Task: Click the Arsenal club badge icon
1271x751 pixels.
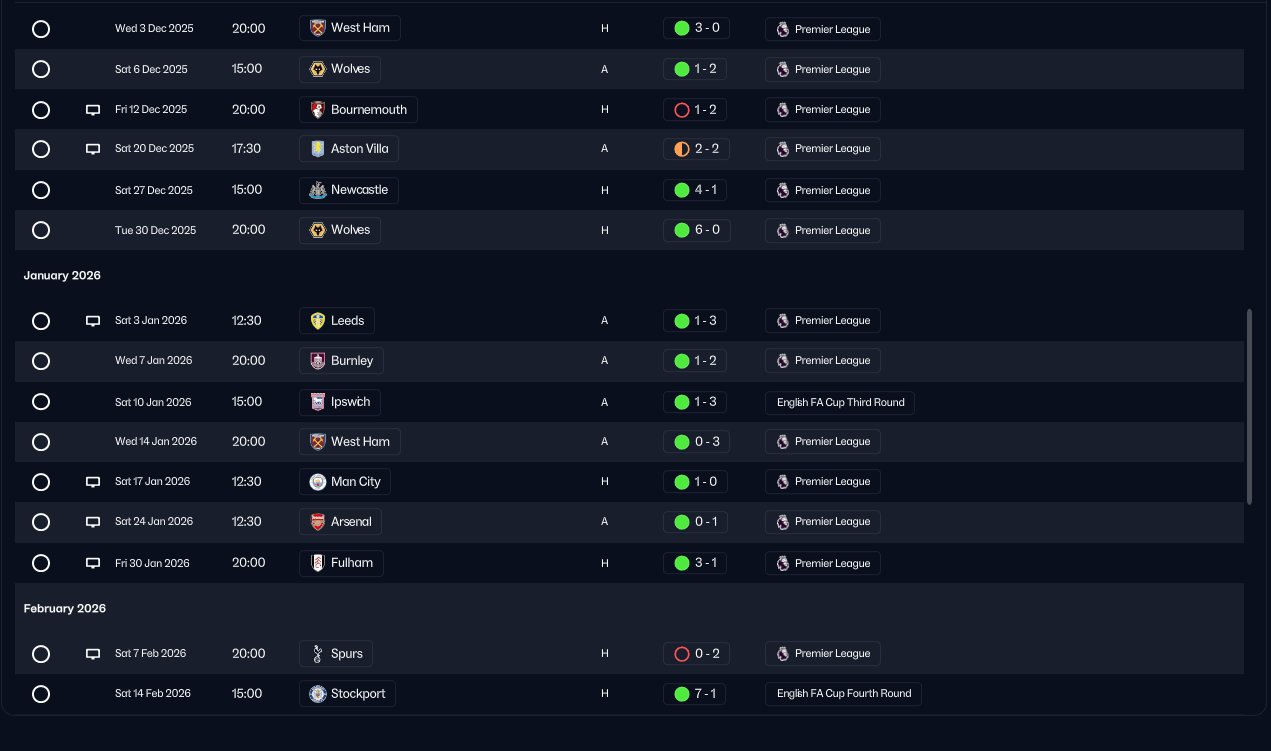Action: click(318, 522)
